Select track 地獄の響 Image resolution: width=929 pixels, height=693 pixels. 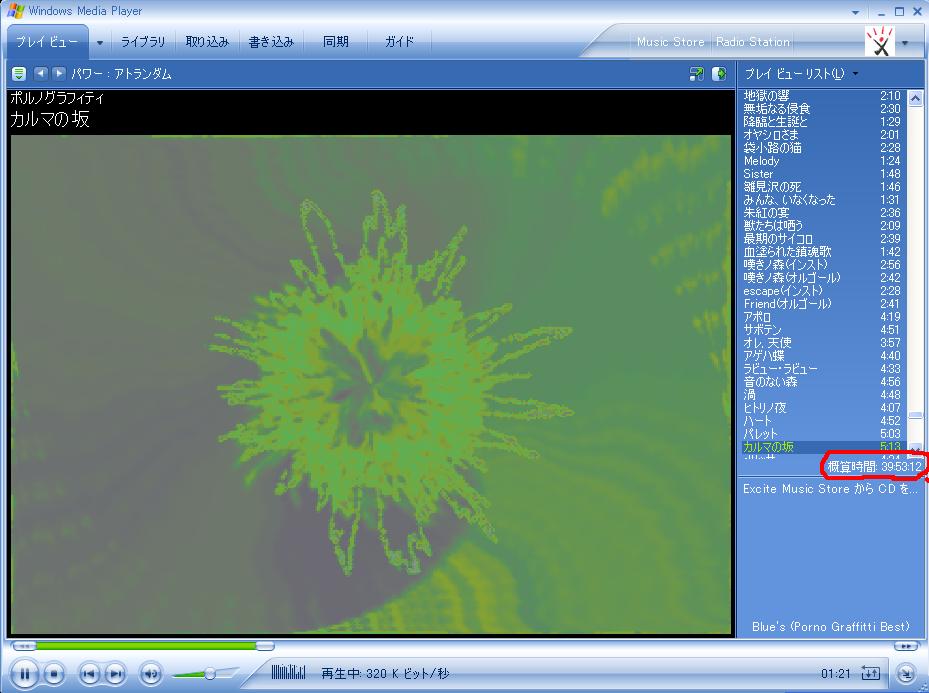pos(822,96)
